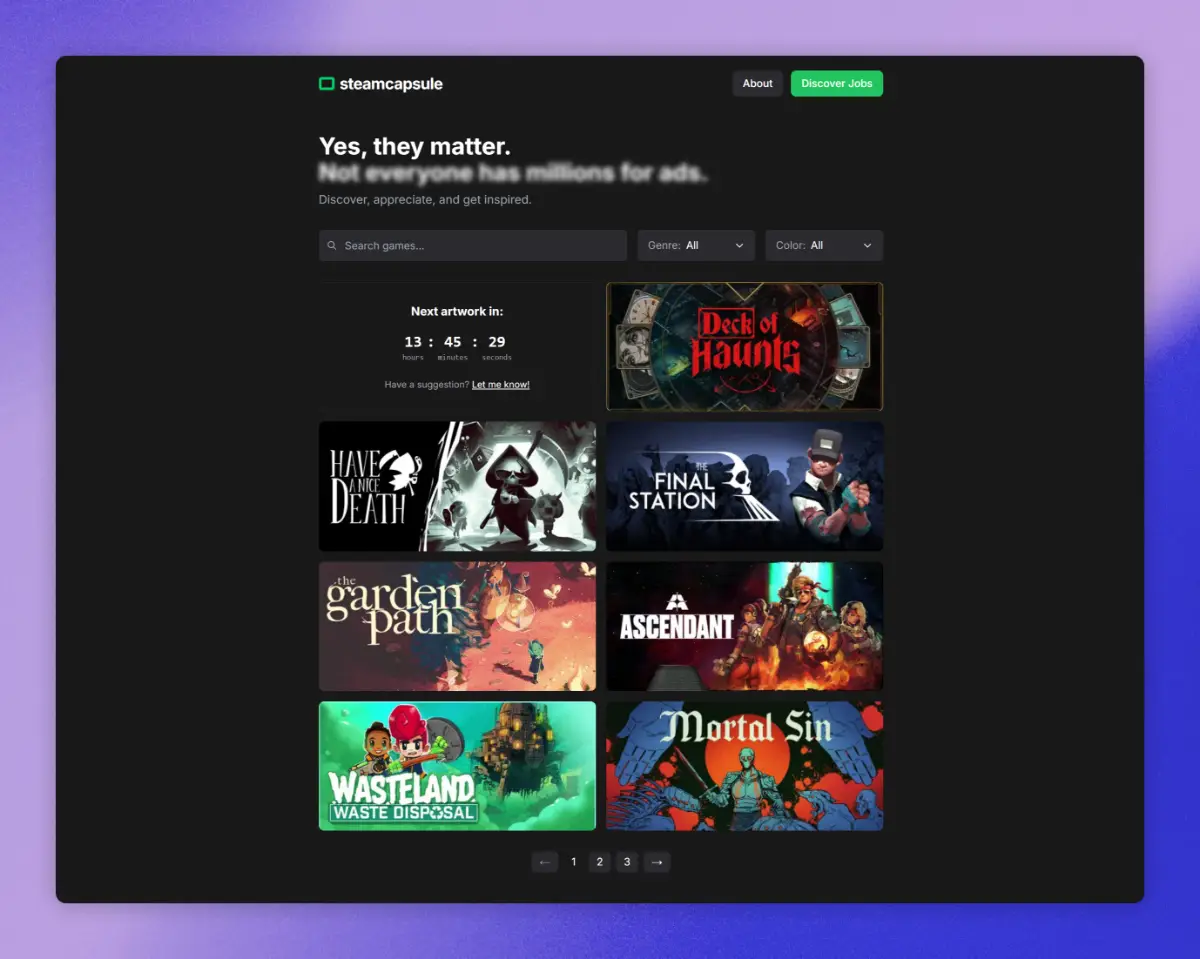
Task: Open the Color filter dropdown
Action: (x=823, y=246)
